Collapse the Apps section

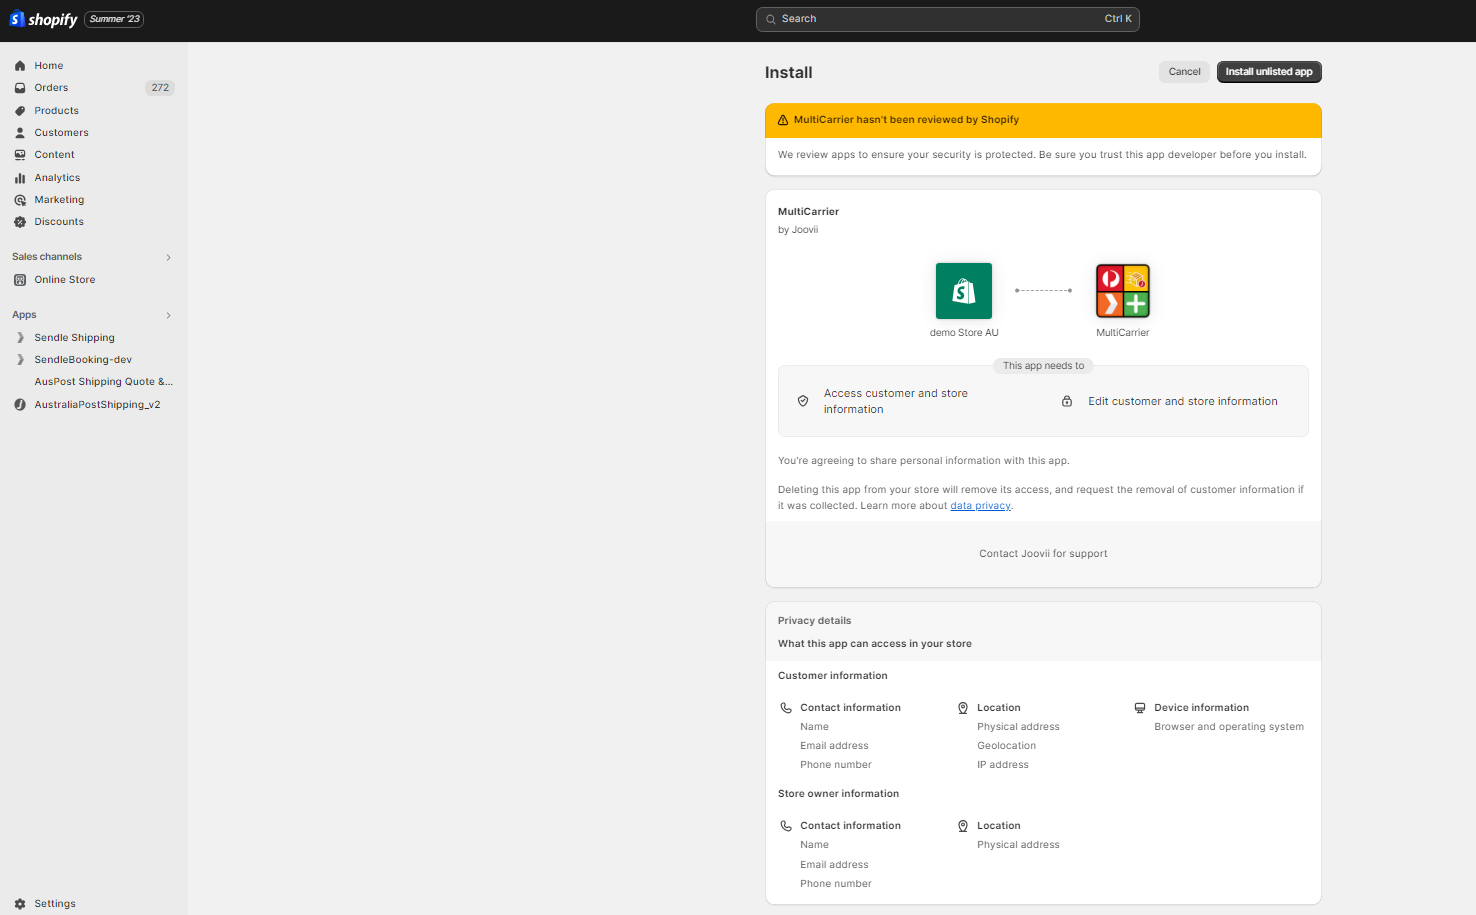(168, 314)
